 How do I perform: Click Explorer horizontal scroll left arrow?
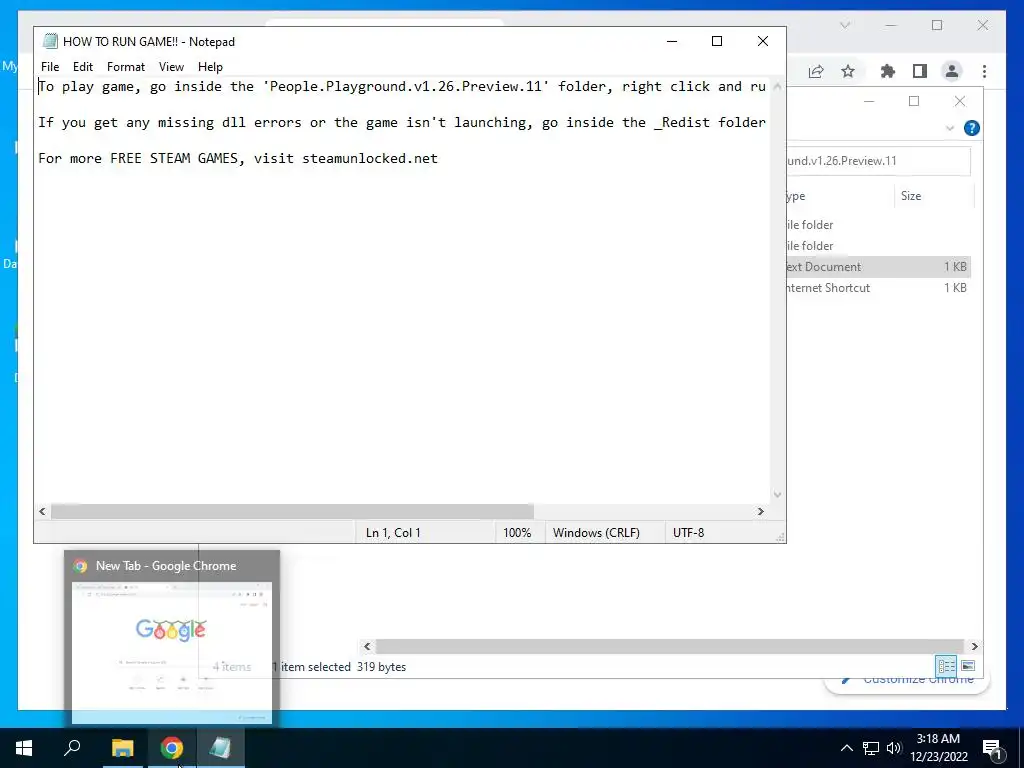point(367,646)
